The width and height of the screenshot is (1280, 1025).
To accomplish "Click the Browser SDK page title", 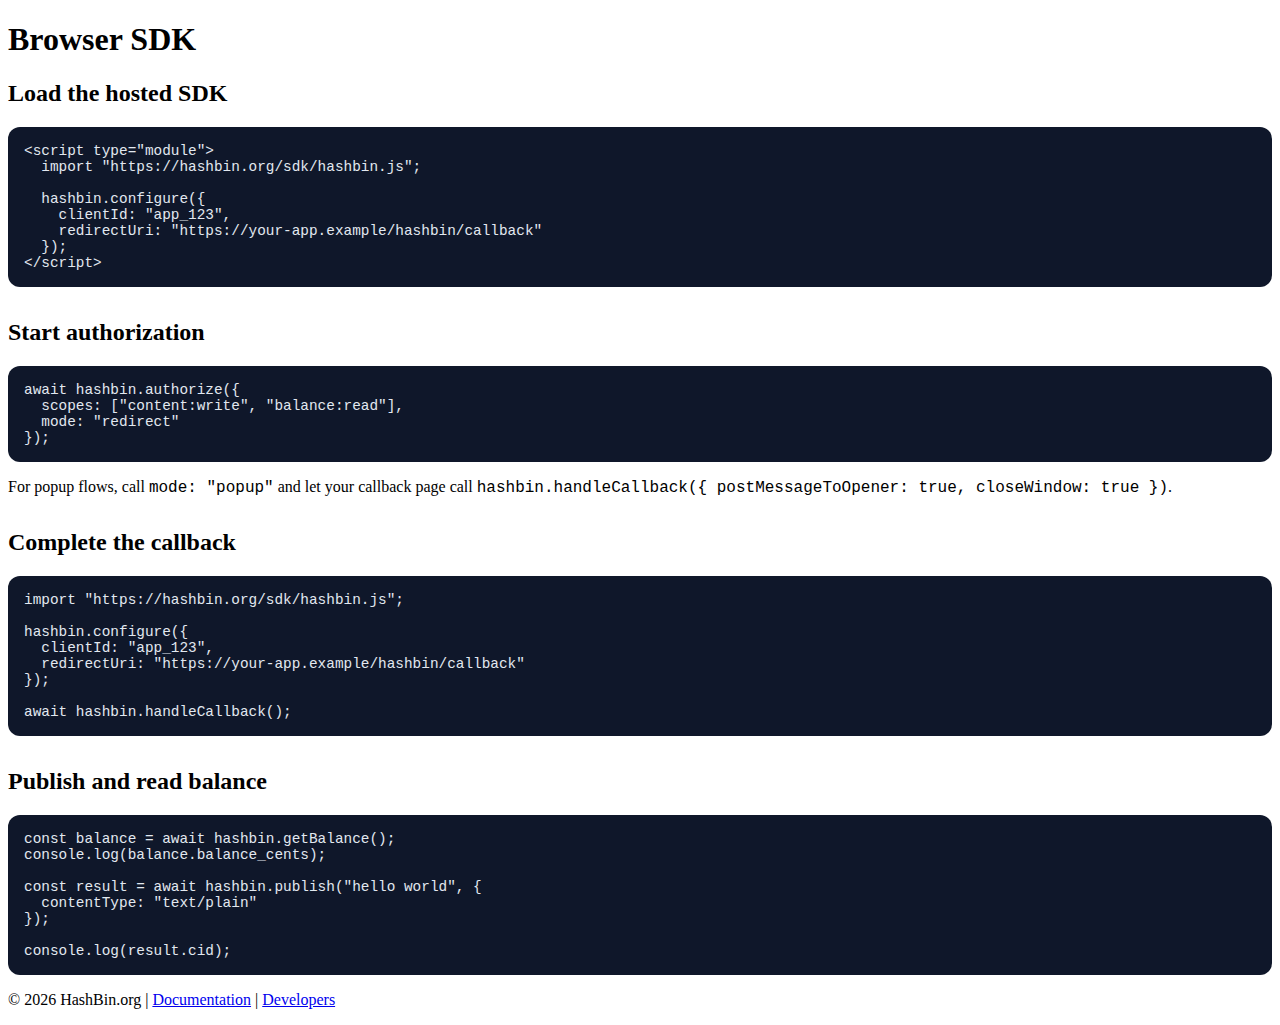I will pyautogui.click(x=102, y=40).
